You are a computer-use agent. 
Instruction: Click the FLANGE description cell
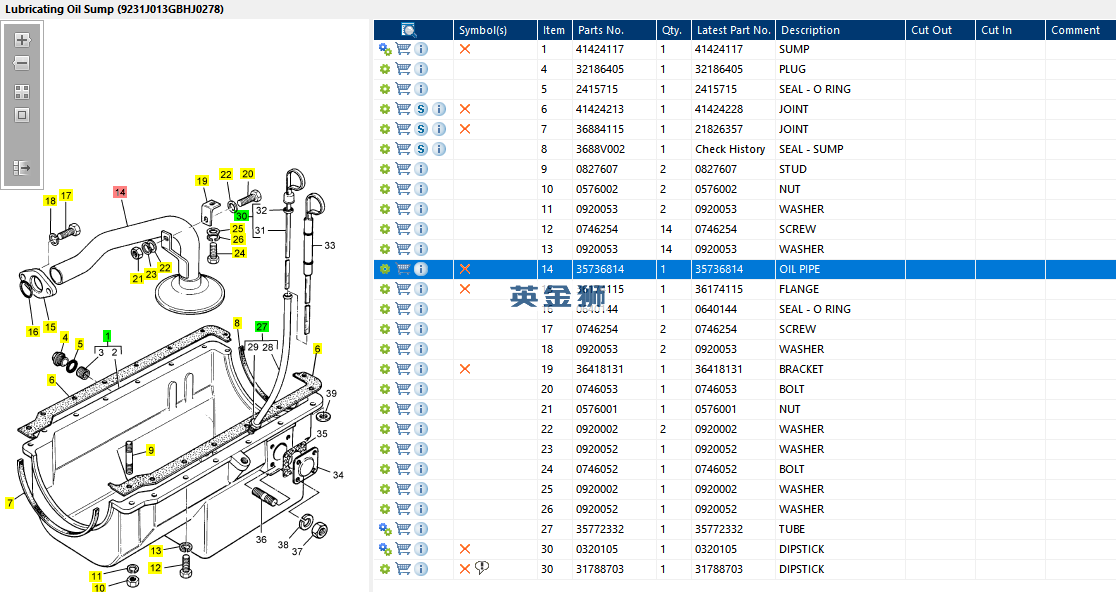tap(841, 289)
